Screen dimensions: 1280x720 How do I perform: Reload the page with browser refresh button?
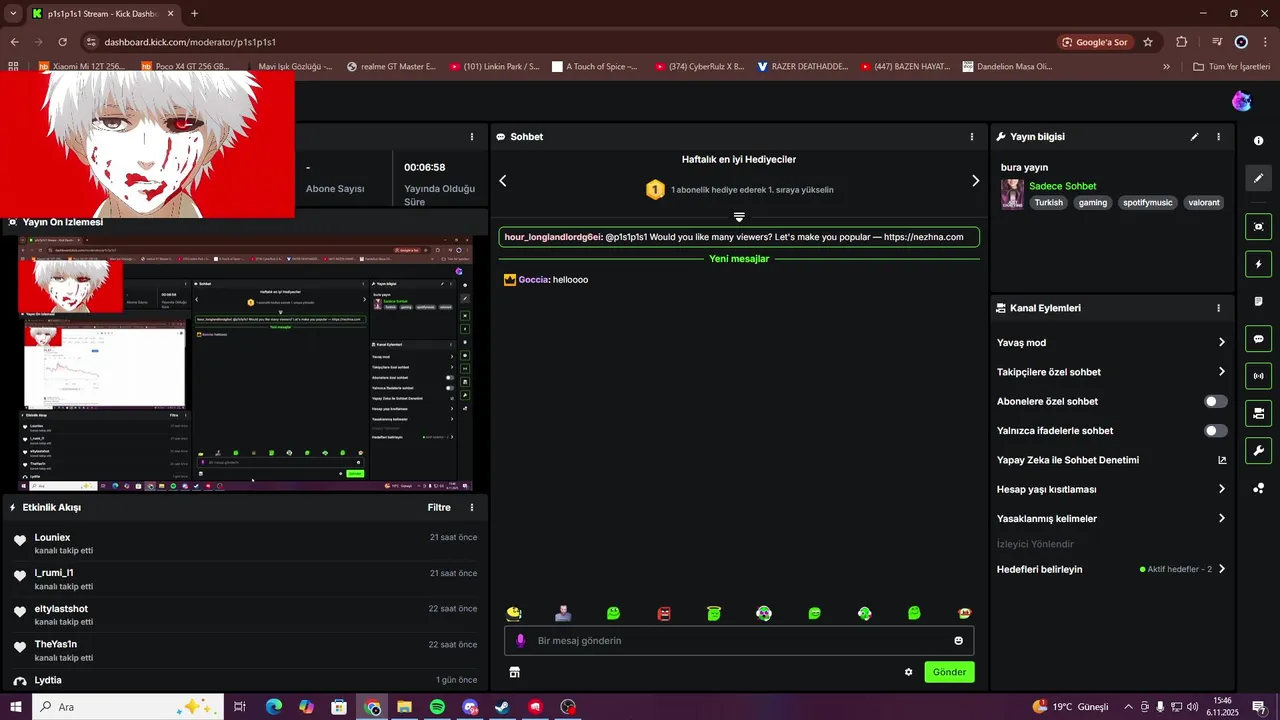click(x=63, y=42)
